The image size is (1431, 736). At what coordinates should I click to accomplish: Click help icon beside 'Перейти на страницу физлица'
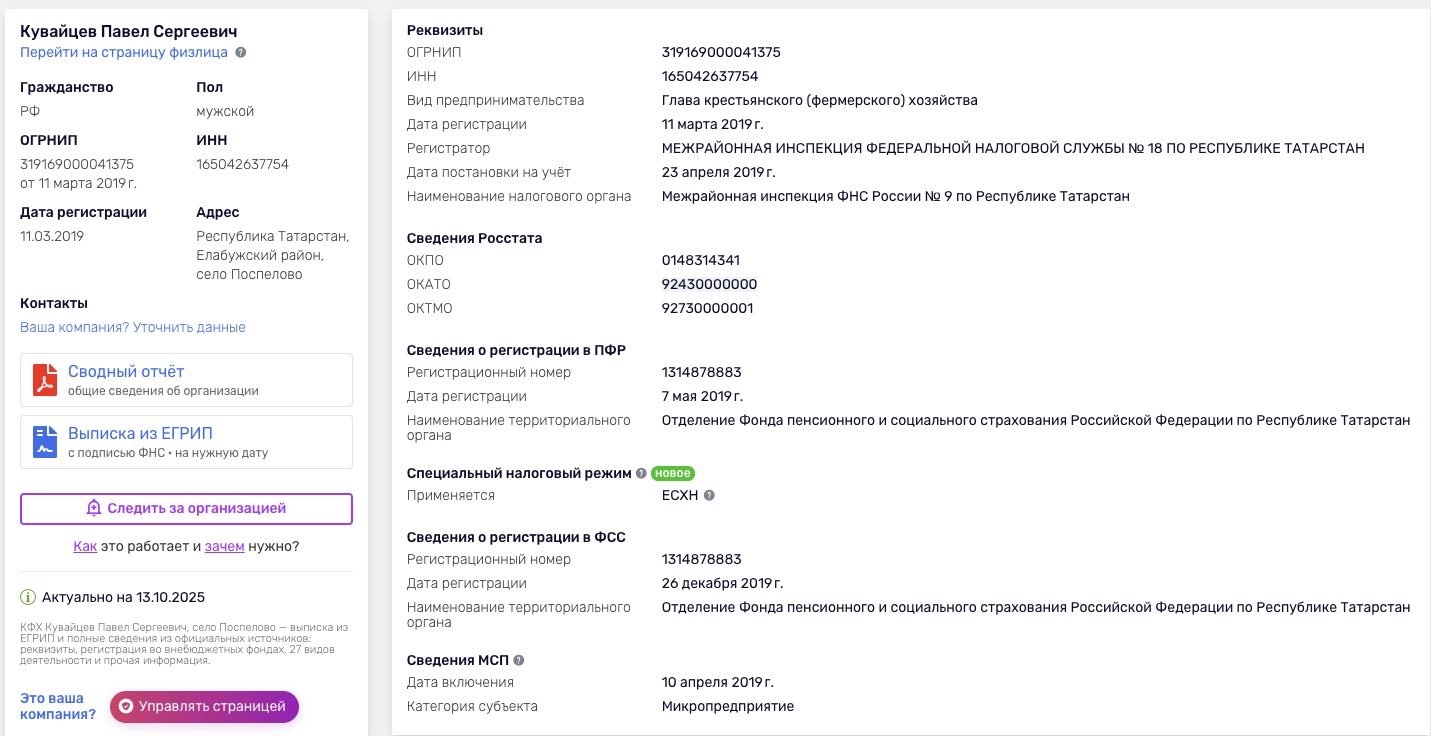click(241, 52)
